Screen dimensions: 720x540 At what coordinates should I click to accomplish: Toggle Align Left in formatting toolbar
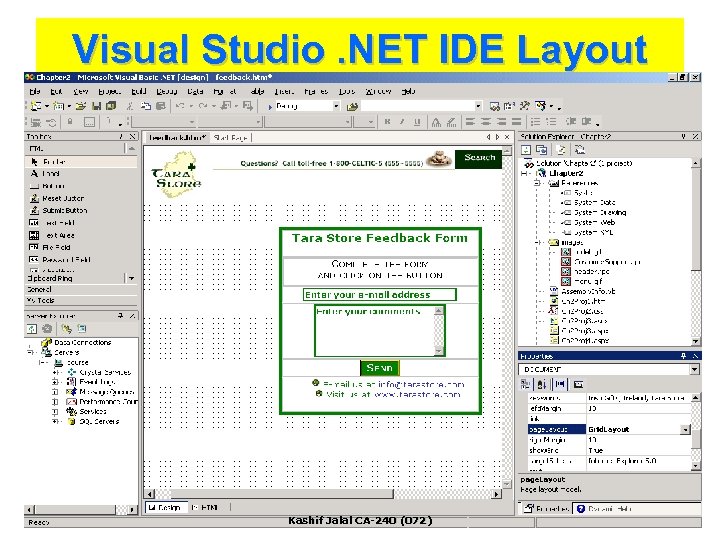(x=470, y=122)
